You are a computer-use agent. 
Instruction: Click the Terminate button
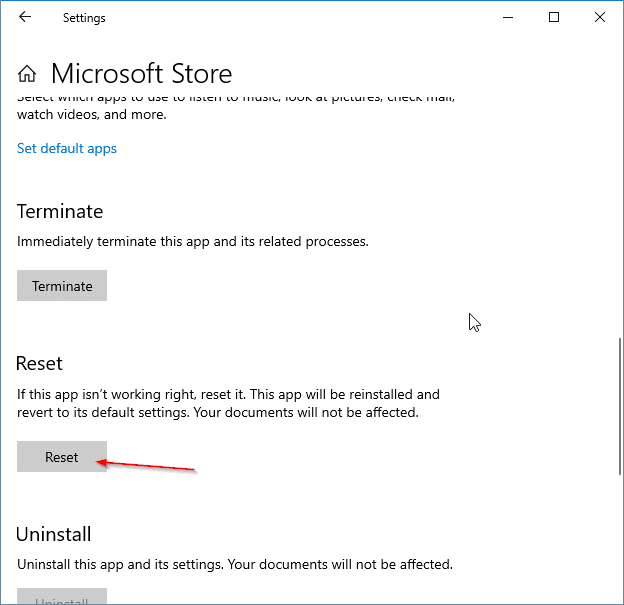pos(62,286)
